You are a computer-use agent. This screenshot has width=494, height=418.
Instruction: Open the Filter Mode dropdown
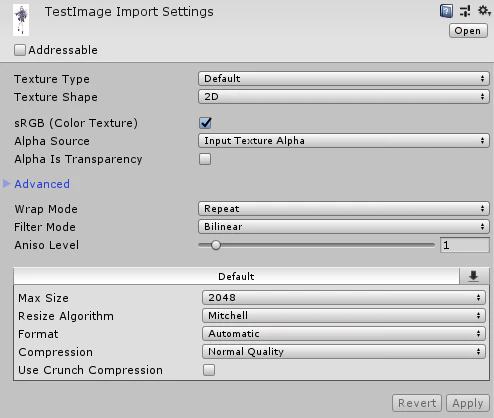(x=344, y=227)
